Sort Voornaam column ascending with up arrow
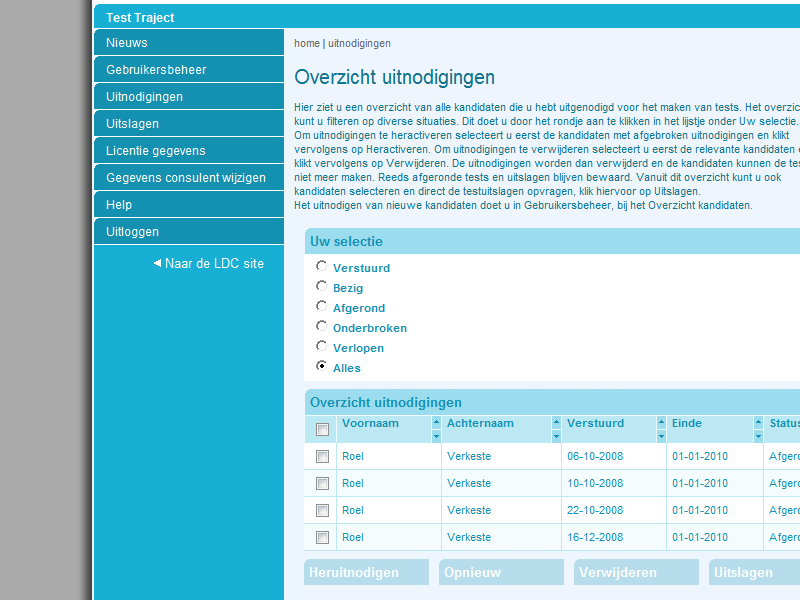The image size is (800, 600). 436,422
